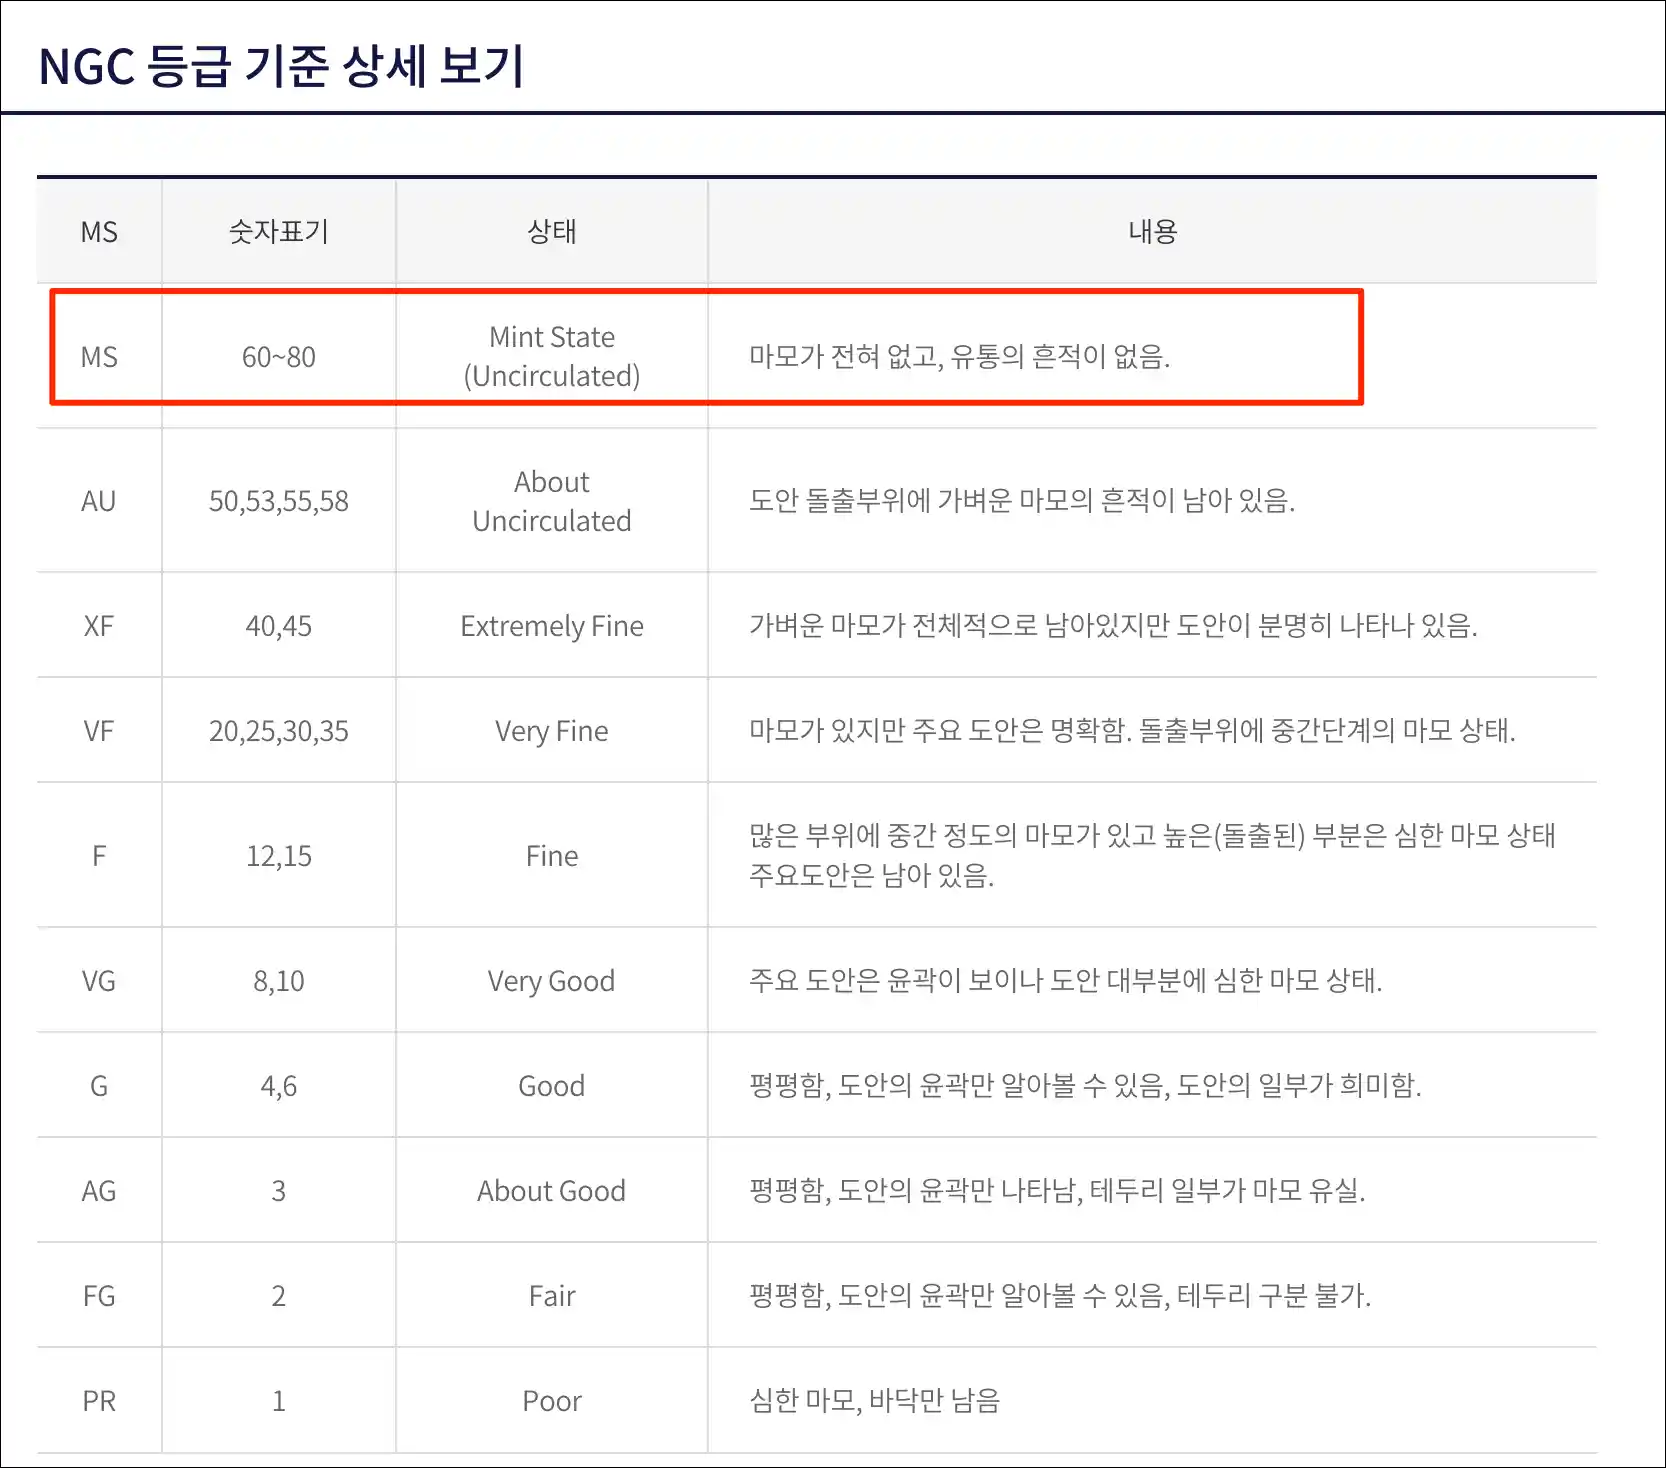Select the '12,15' numeric cell

point(279,856)
